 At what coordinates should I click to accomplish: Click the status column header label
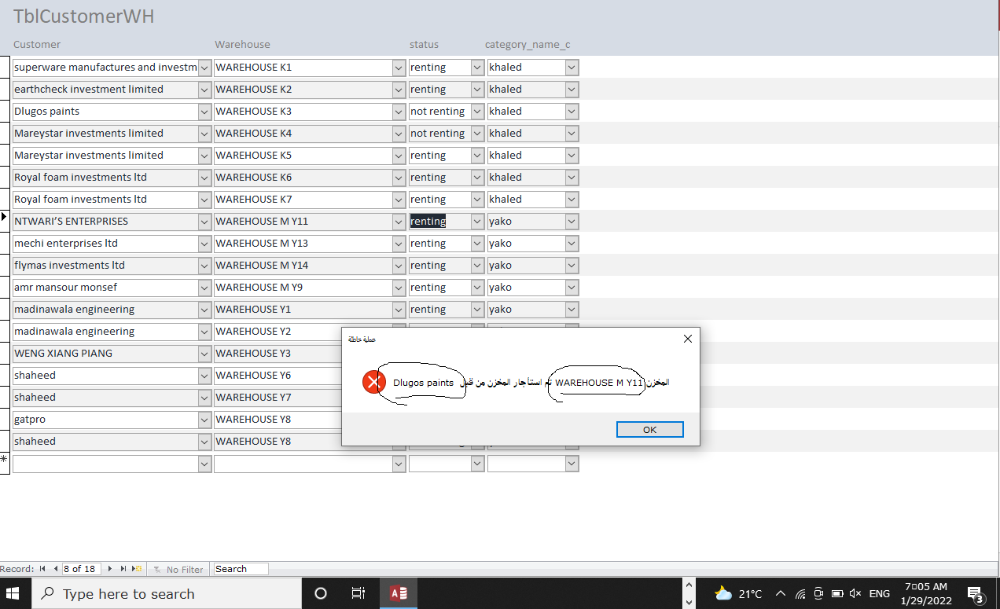(x=424, y=44)
